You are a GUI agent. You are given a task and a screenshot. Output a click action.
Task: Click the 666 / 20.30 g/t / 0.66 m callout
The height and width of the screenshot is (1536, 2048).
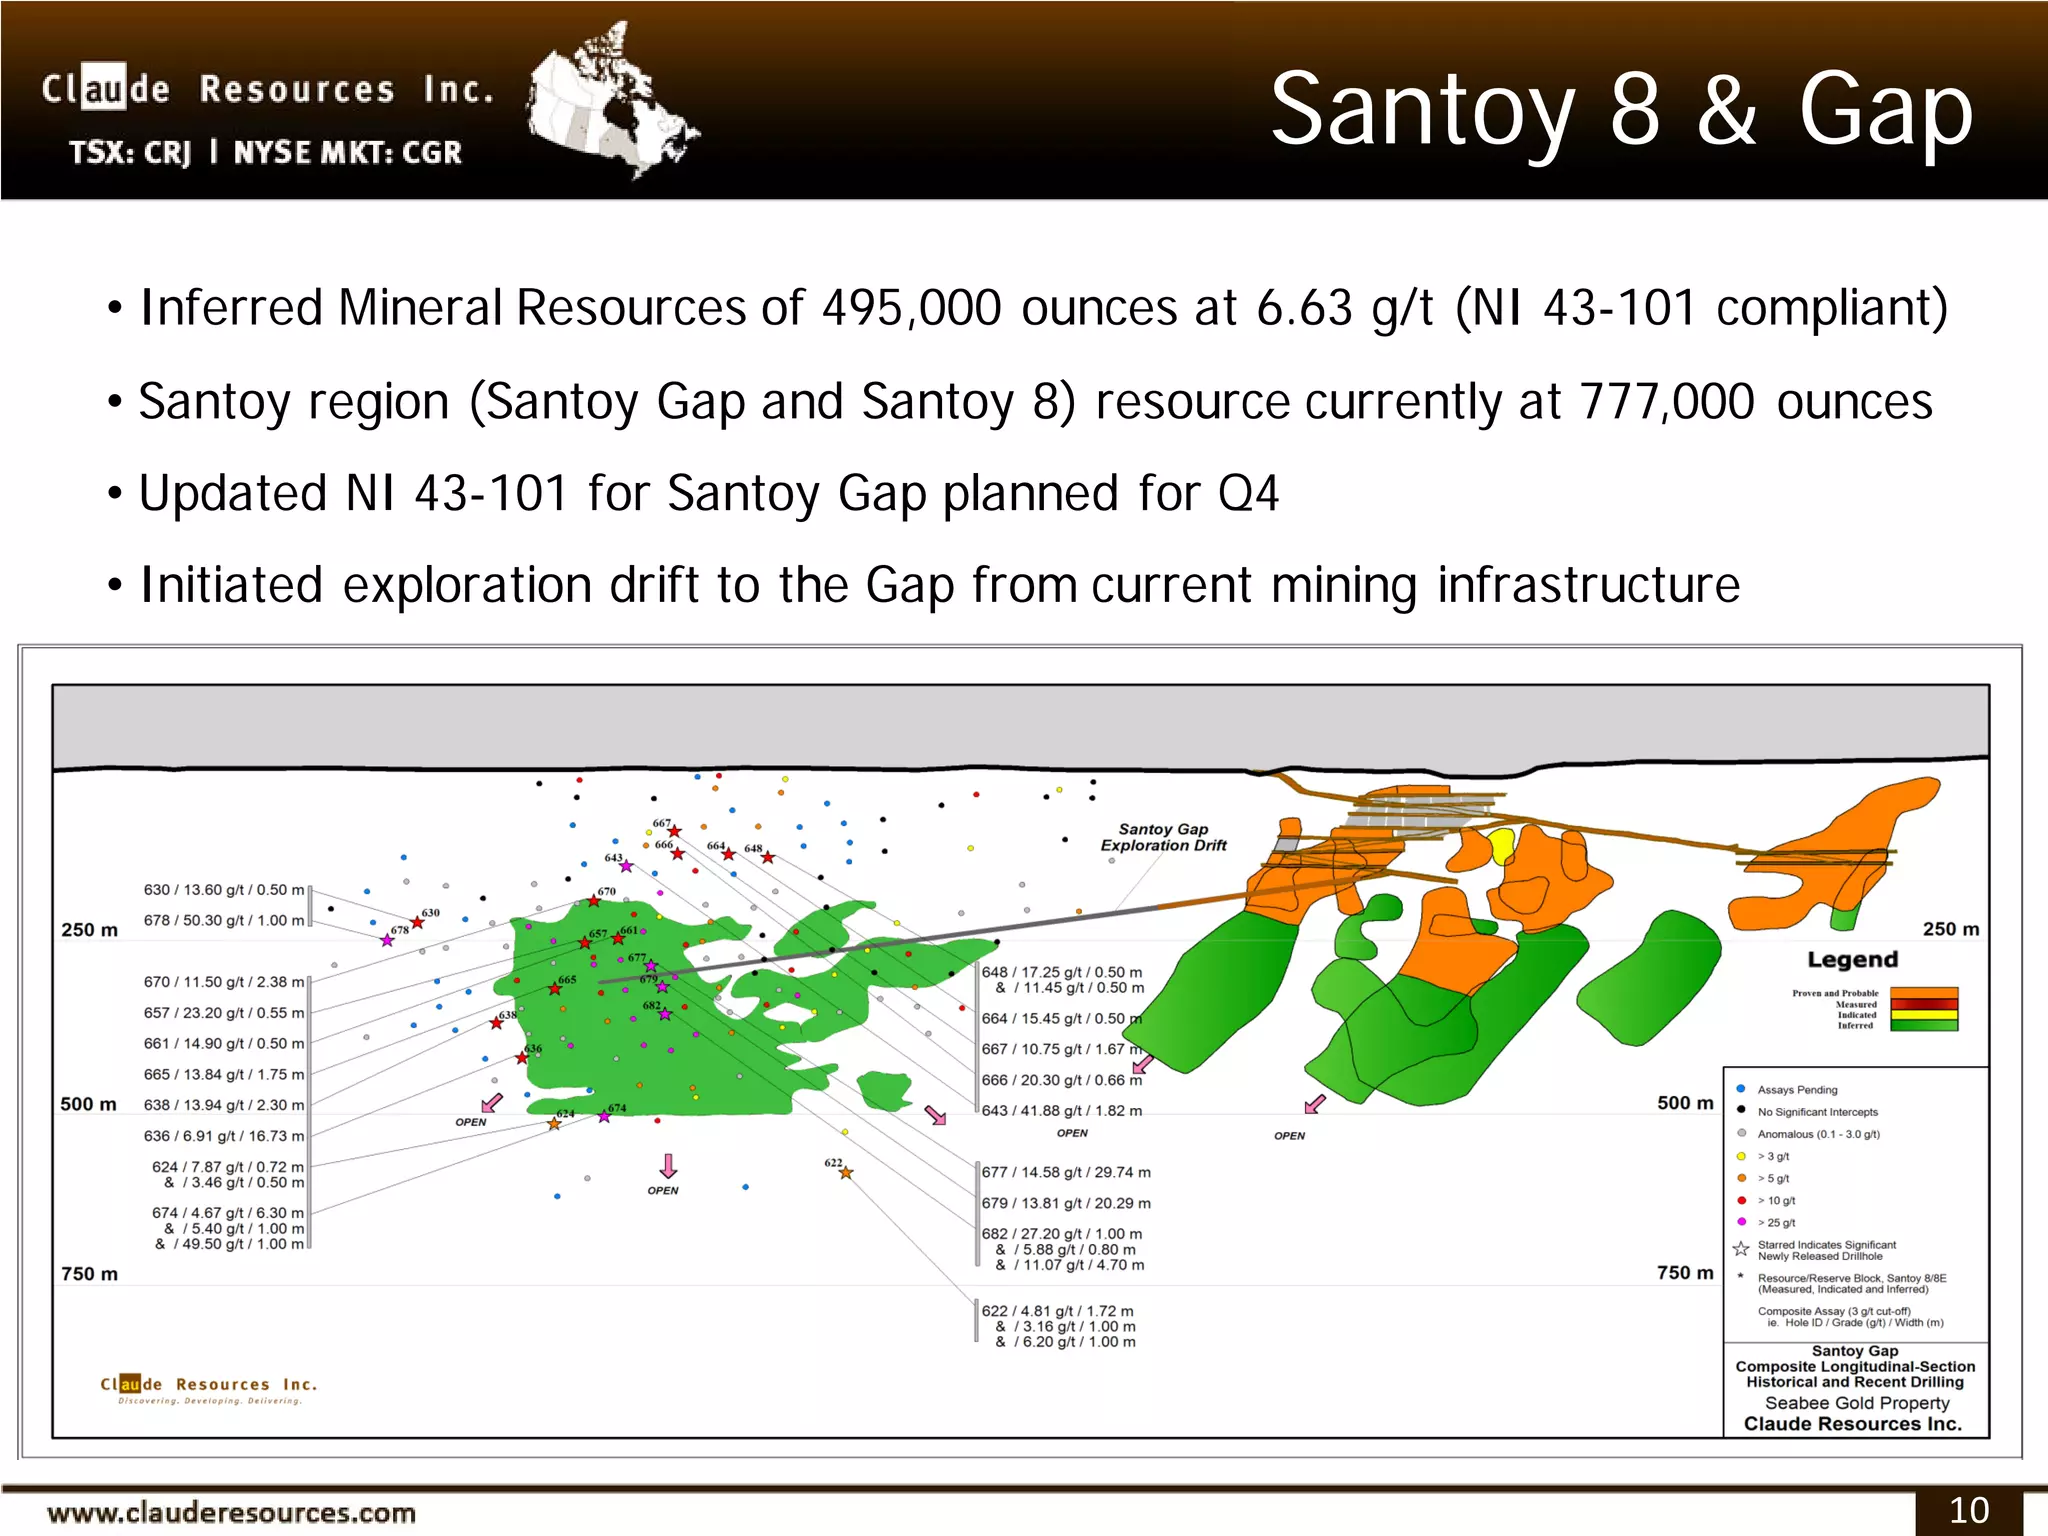coord(1062,1080)
